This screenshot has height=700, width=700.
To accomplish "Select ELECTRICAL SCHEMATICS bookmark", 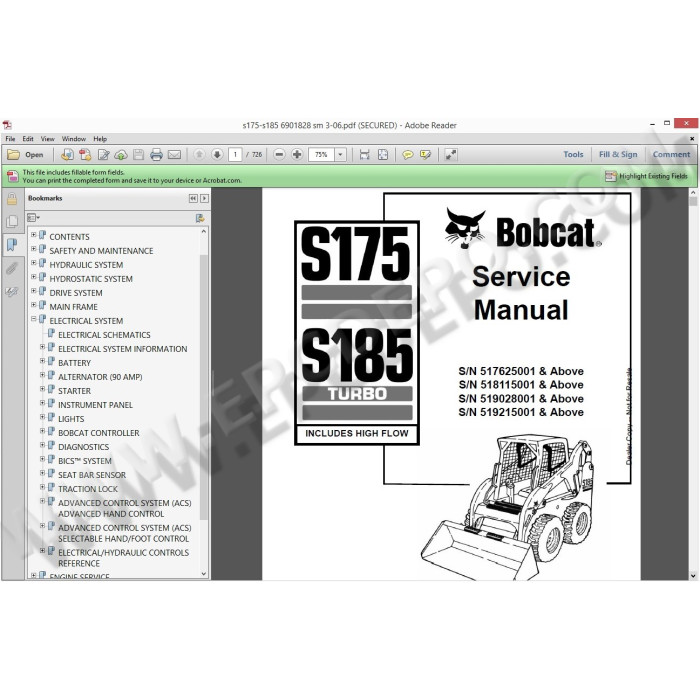I will [104, 335].
